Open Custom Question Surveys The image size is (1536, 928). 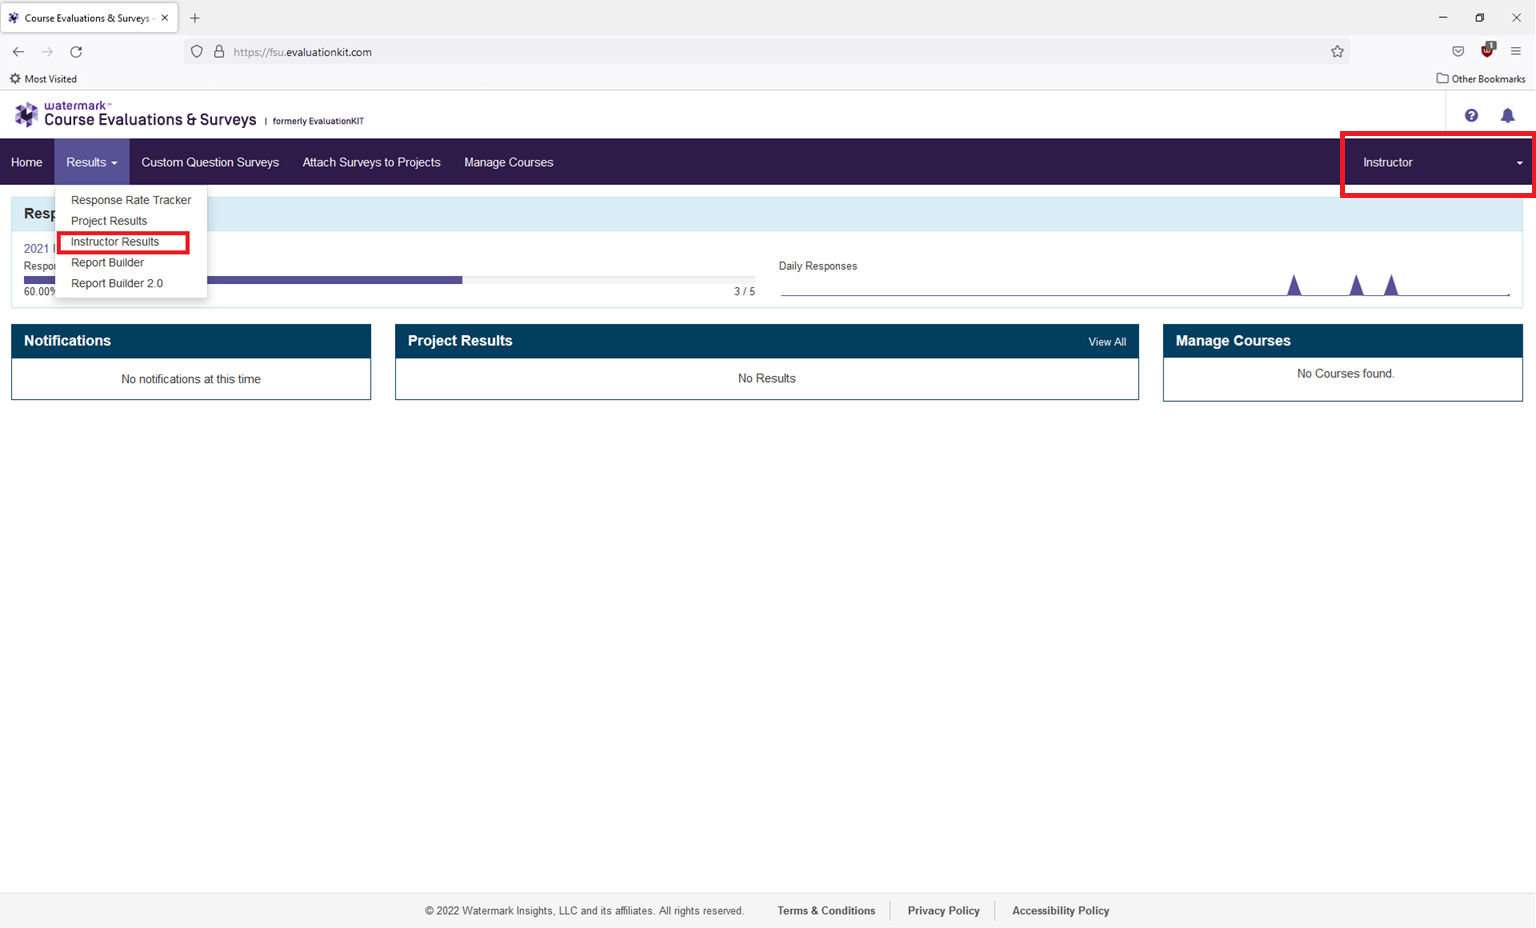(210, 162)
